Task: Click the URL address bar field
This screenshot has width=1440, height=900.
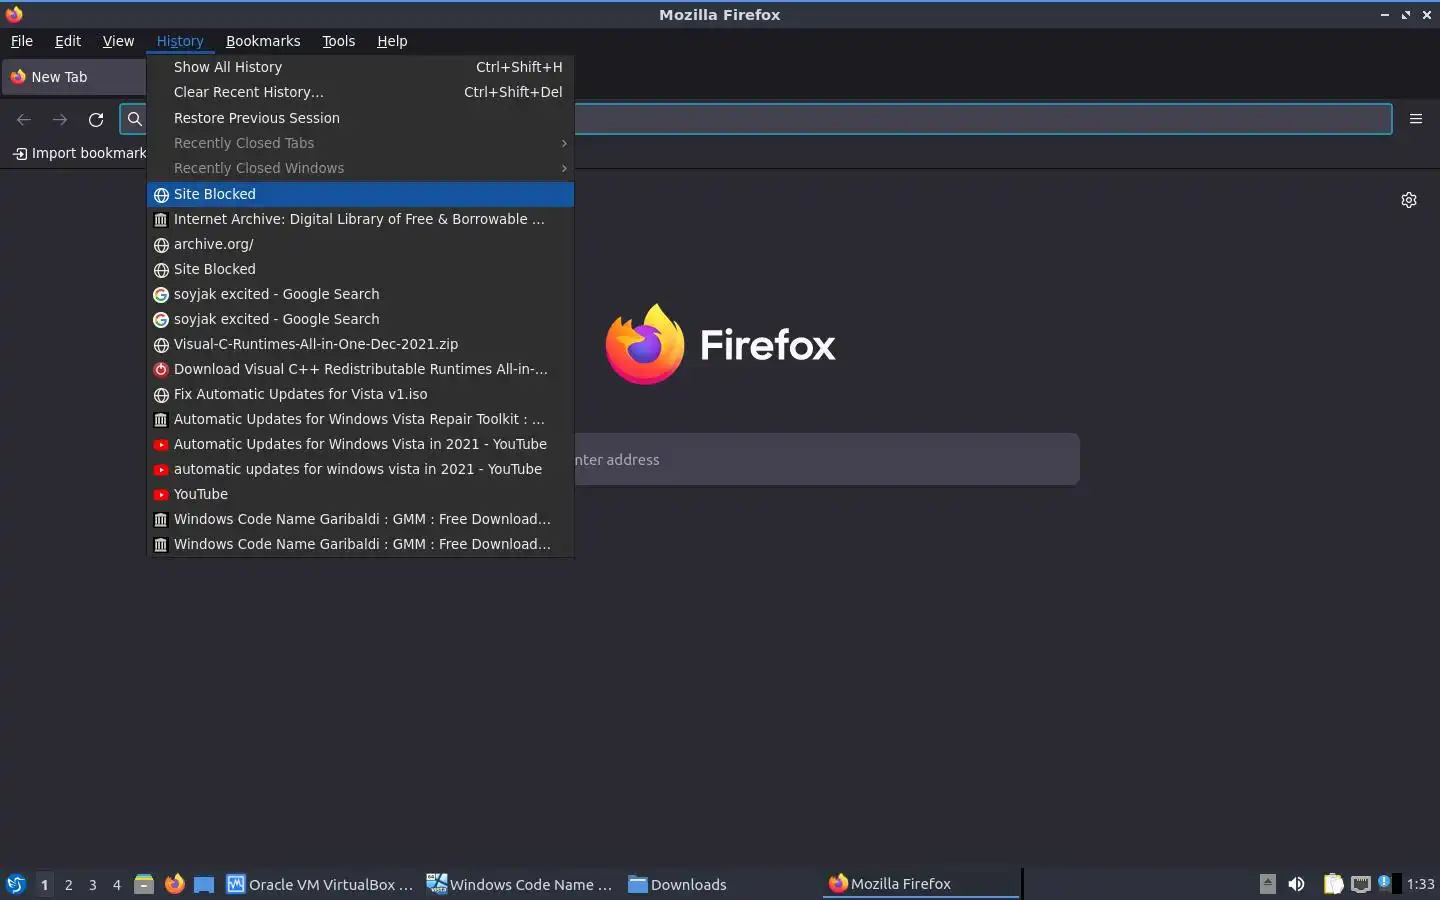Action: click(755, 119)
